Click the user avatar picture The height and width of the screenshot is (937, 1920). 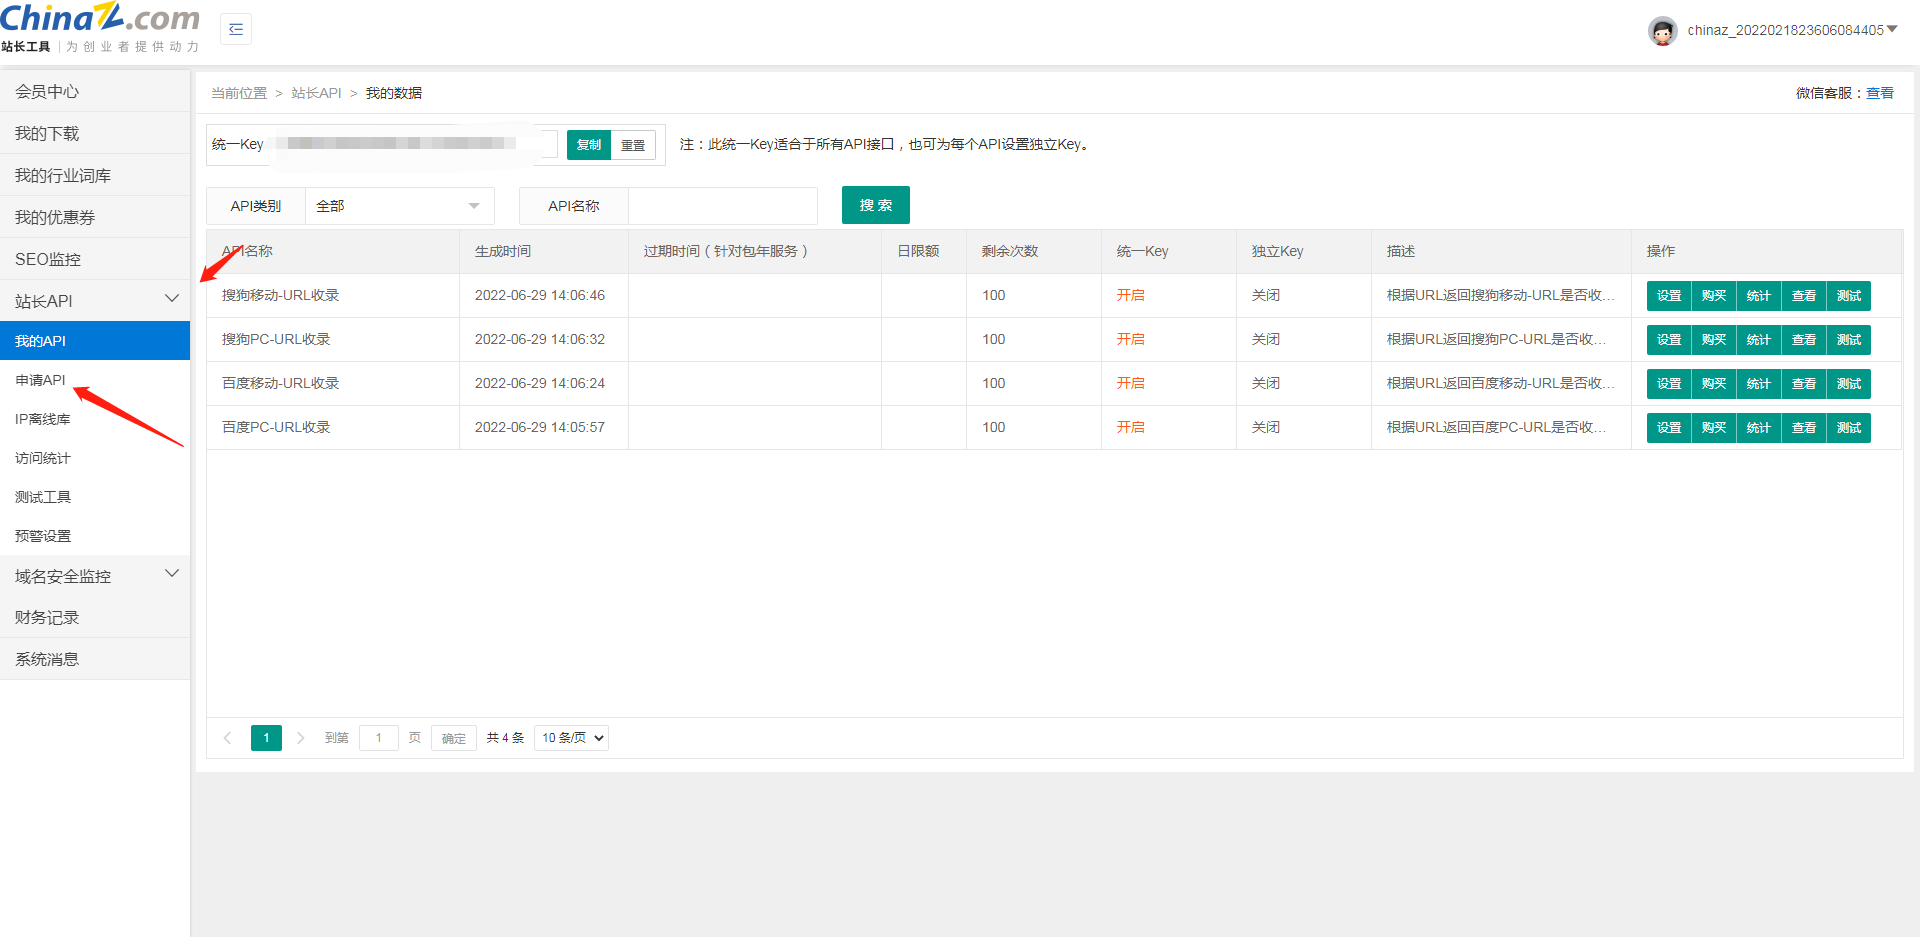pos(1662,31)
